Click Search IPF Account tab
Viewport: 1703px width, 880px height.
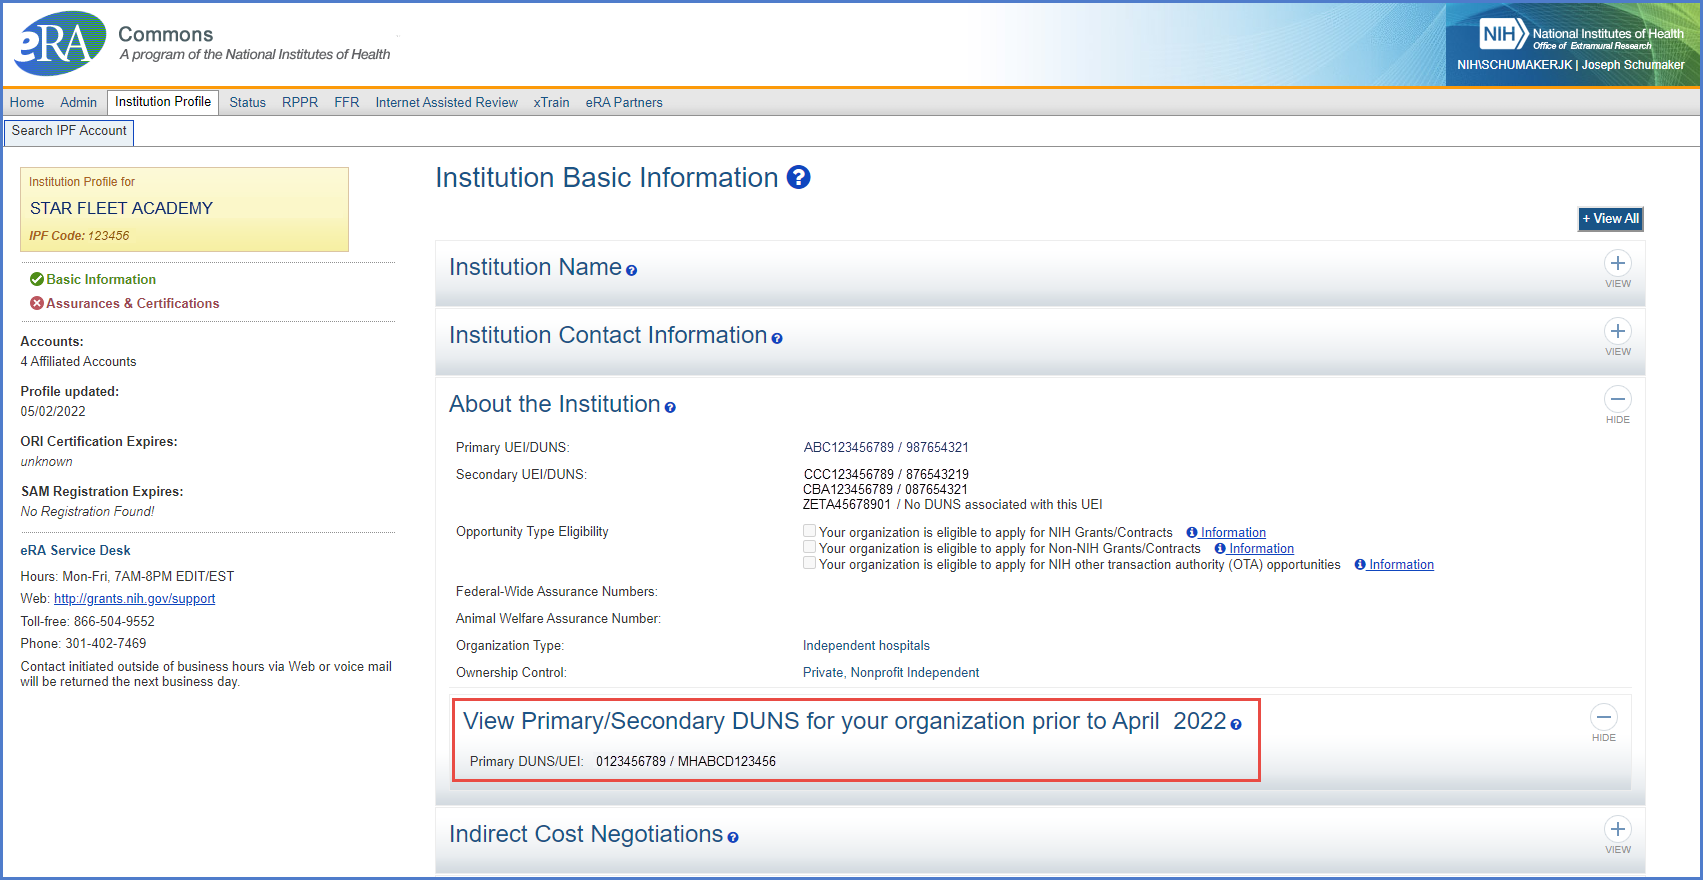69,131
